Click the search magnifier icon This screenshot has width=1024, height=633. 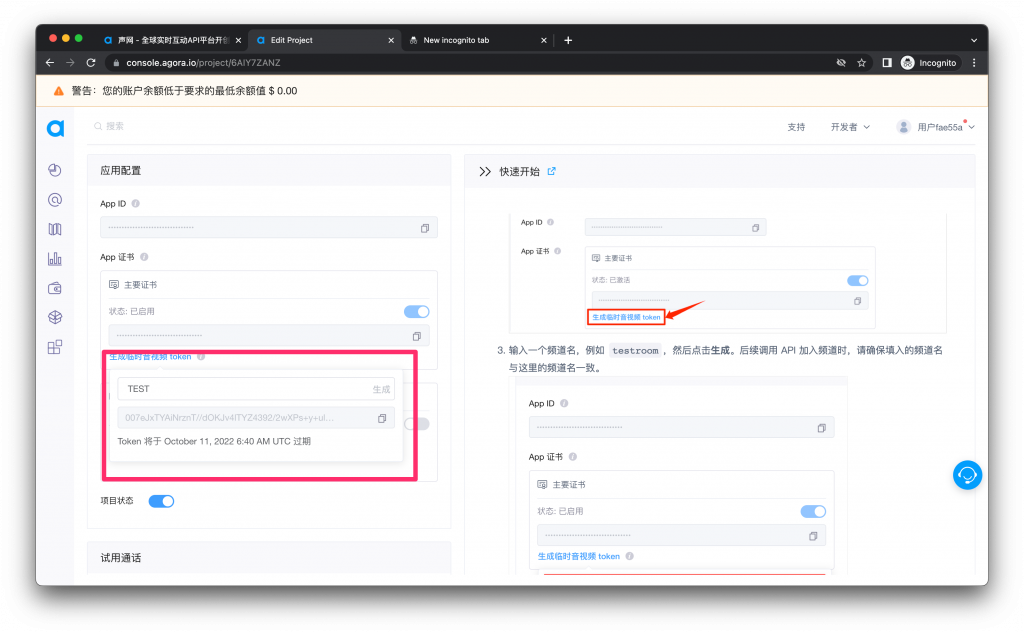(x=98, y=126)
